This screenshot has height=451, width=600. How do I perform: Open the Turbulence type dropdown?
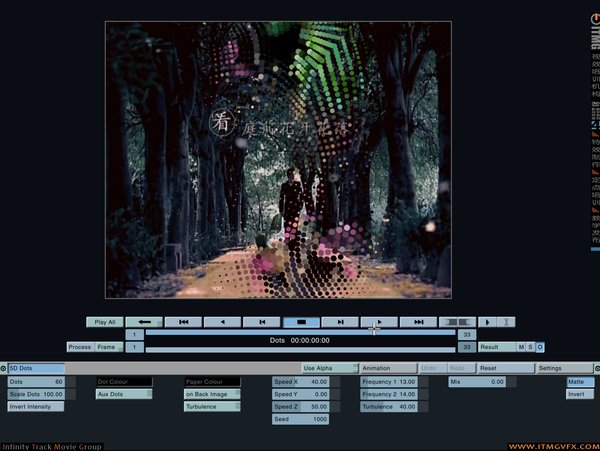[x=212, y=407]
